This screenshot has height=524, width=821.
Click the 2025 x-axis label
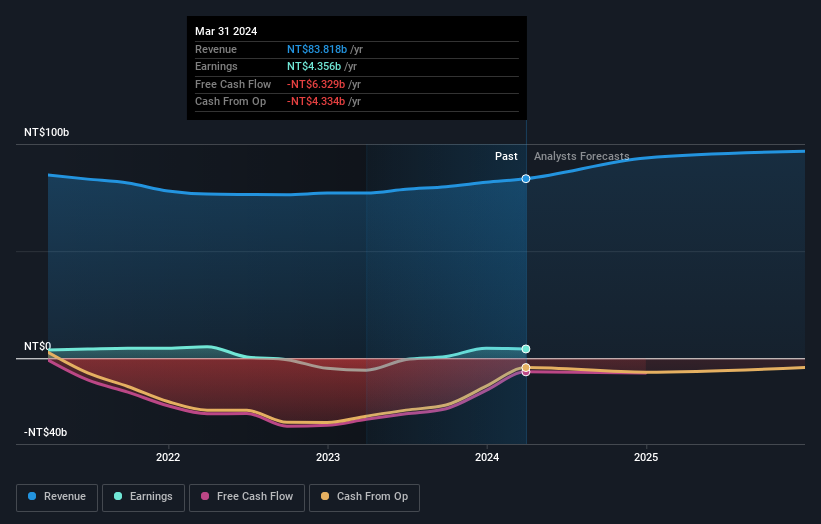pyautogui.click(x=646, y=458)
